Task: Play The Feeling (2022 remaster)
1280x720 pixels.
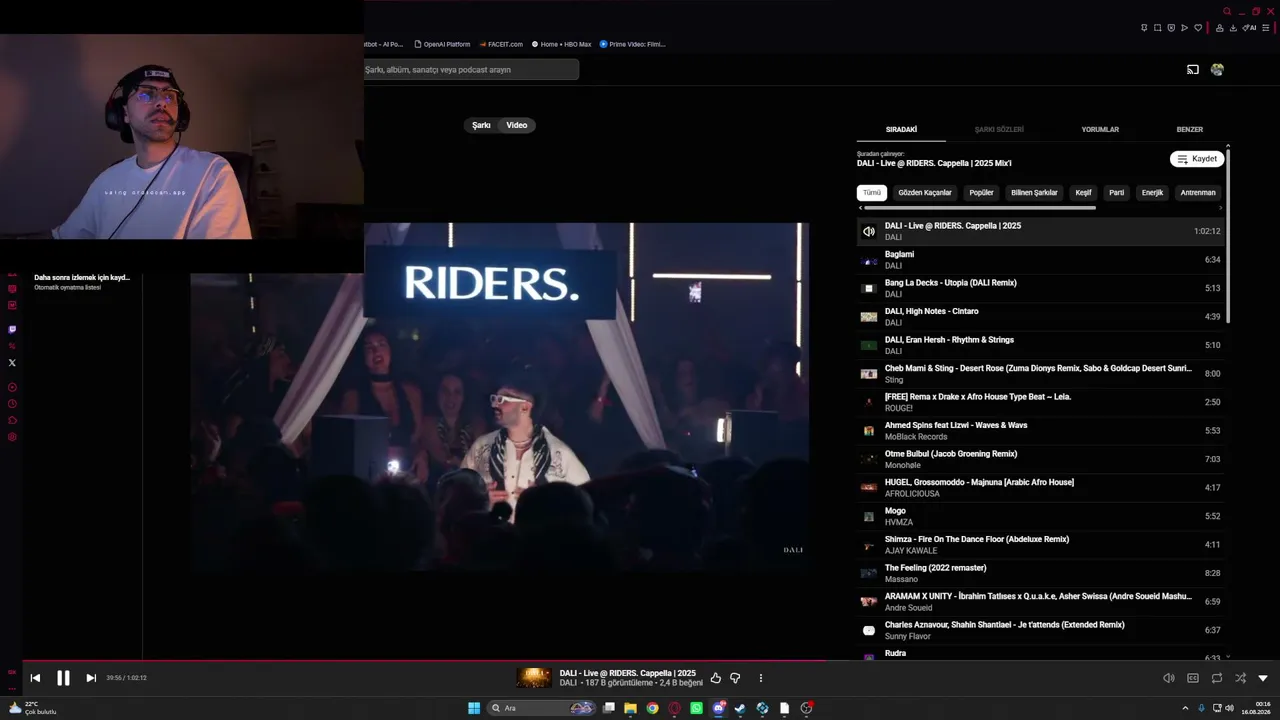Action: click(x=1041, y=573)
